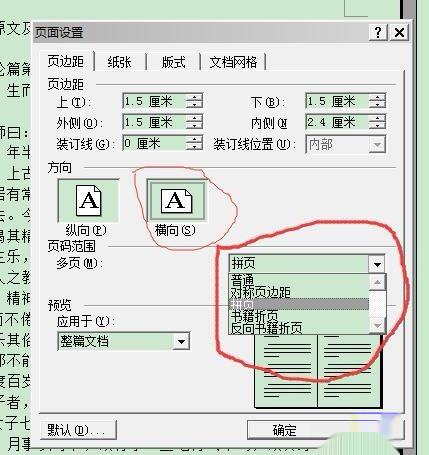The width and height of the screenshot is (429, 455).
Task: Click the 内侧 margin input field
Action: tap(337, 122)
